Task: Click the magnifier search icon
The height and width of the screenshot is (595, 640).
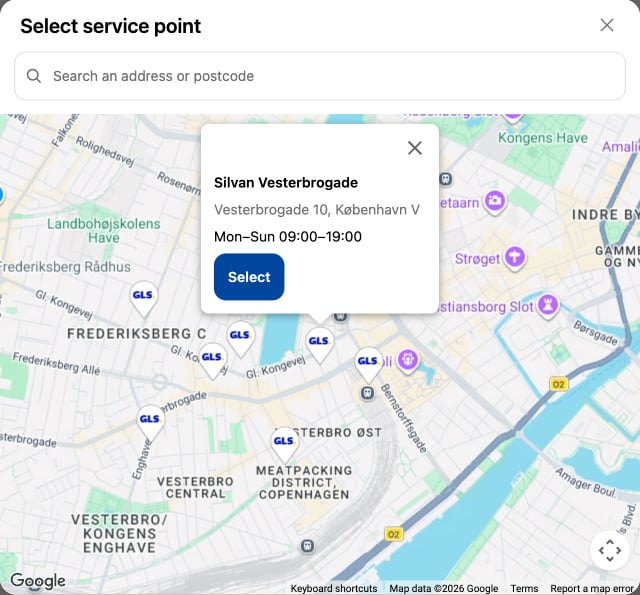Action: tap(34, 76)
